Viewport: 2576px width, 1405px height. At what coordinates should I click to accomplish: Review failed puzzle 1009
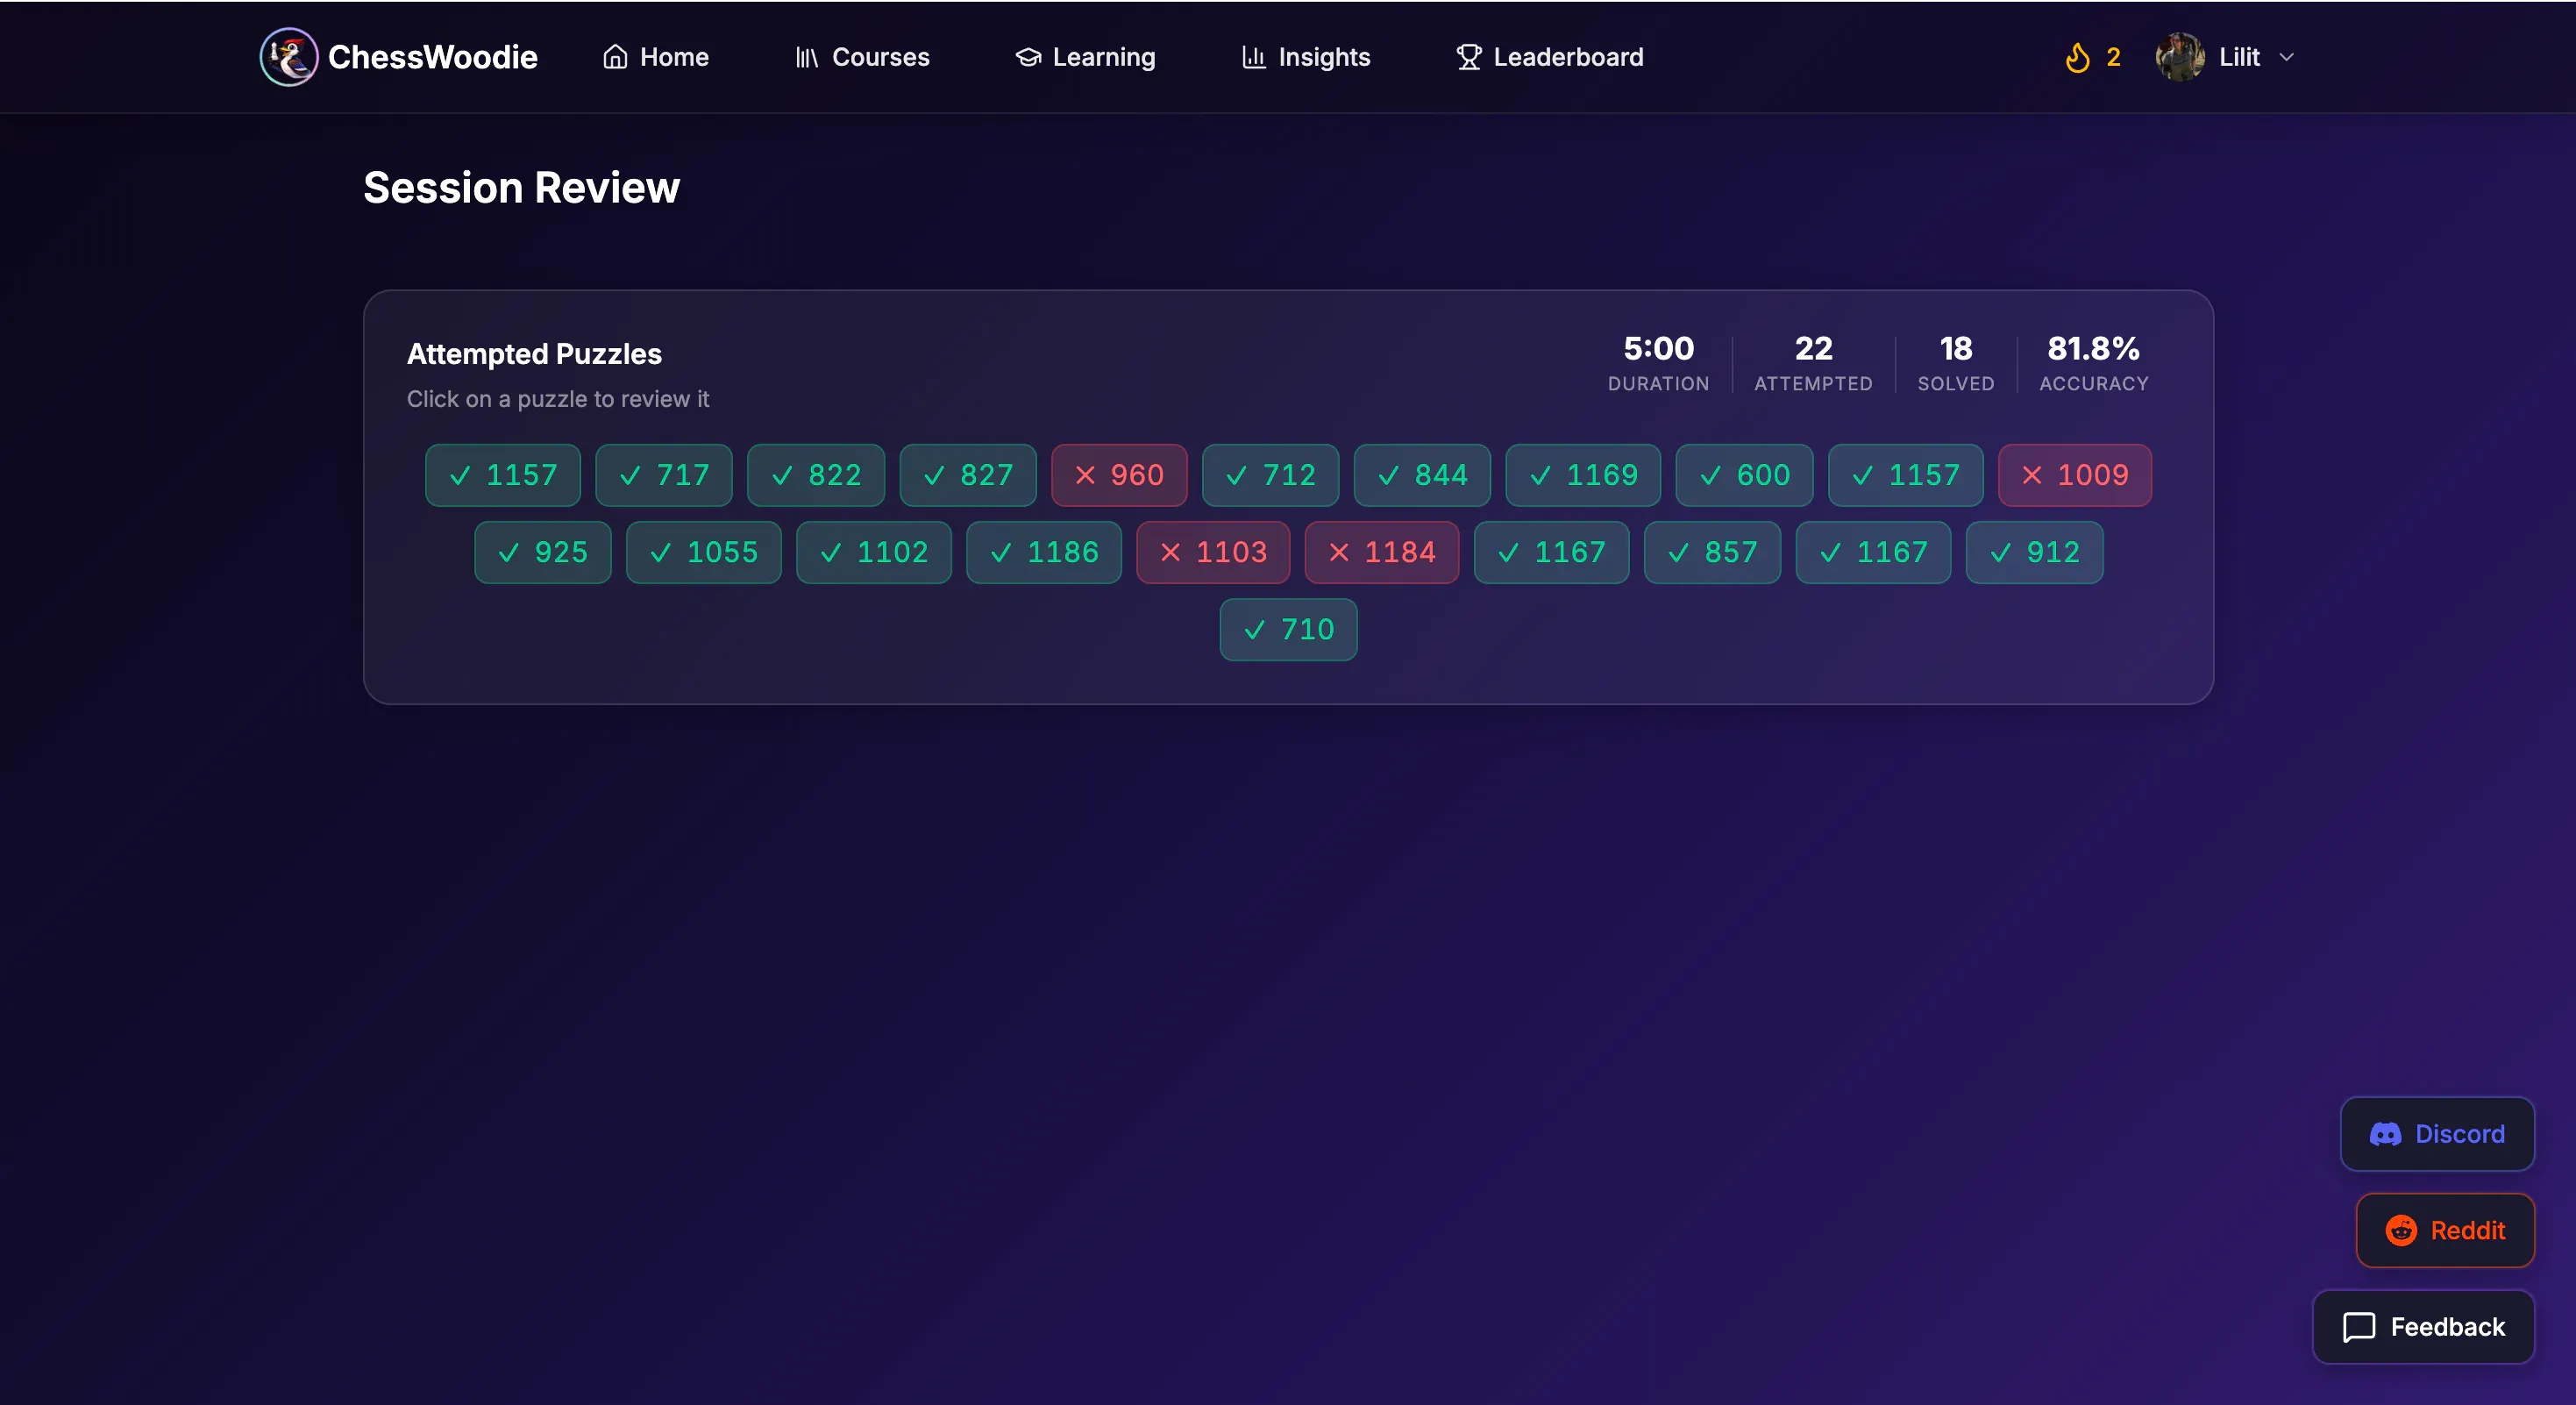coord(2075,475)
